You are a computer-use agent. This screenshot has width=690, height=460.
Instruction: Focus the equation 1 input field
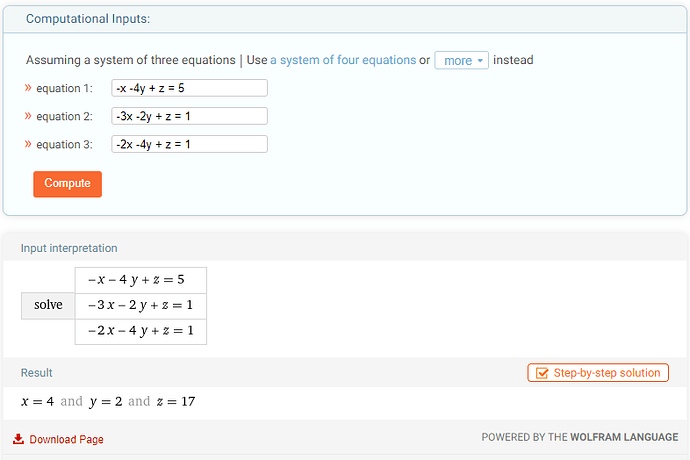[x=189, y=88]
